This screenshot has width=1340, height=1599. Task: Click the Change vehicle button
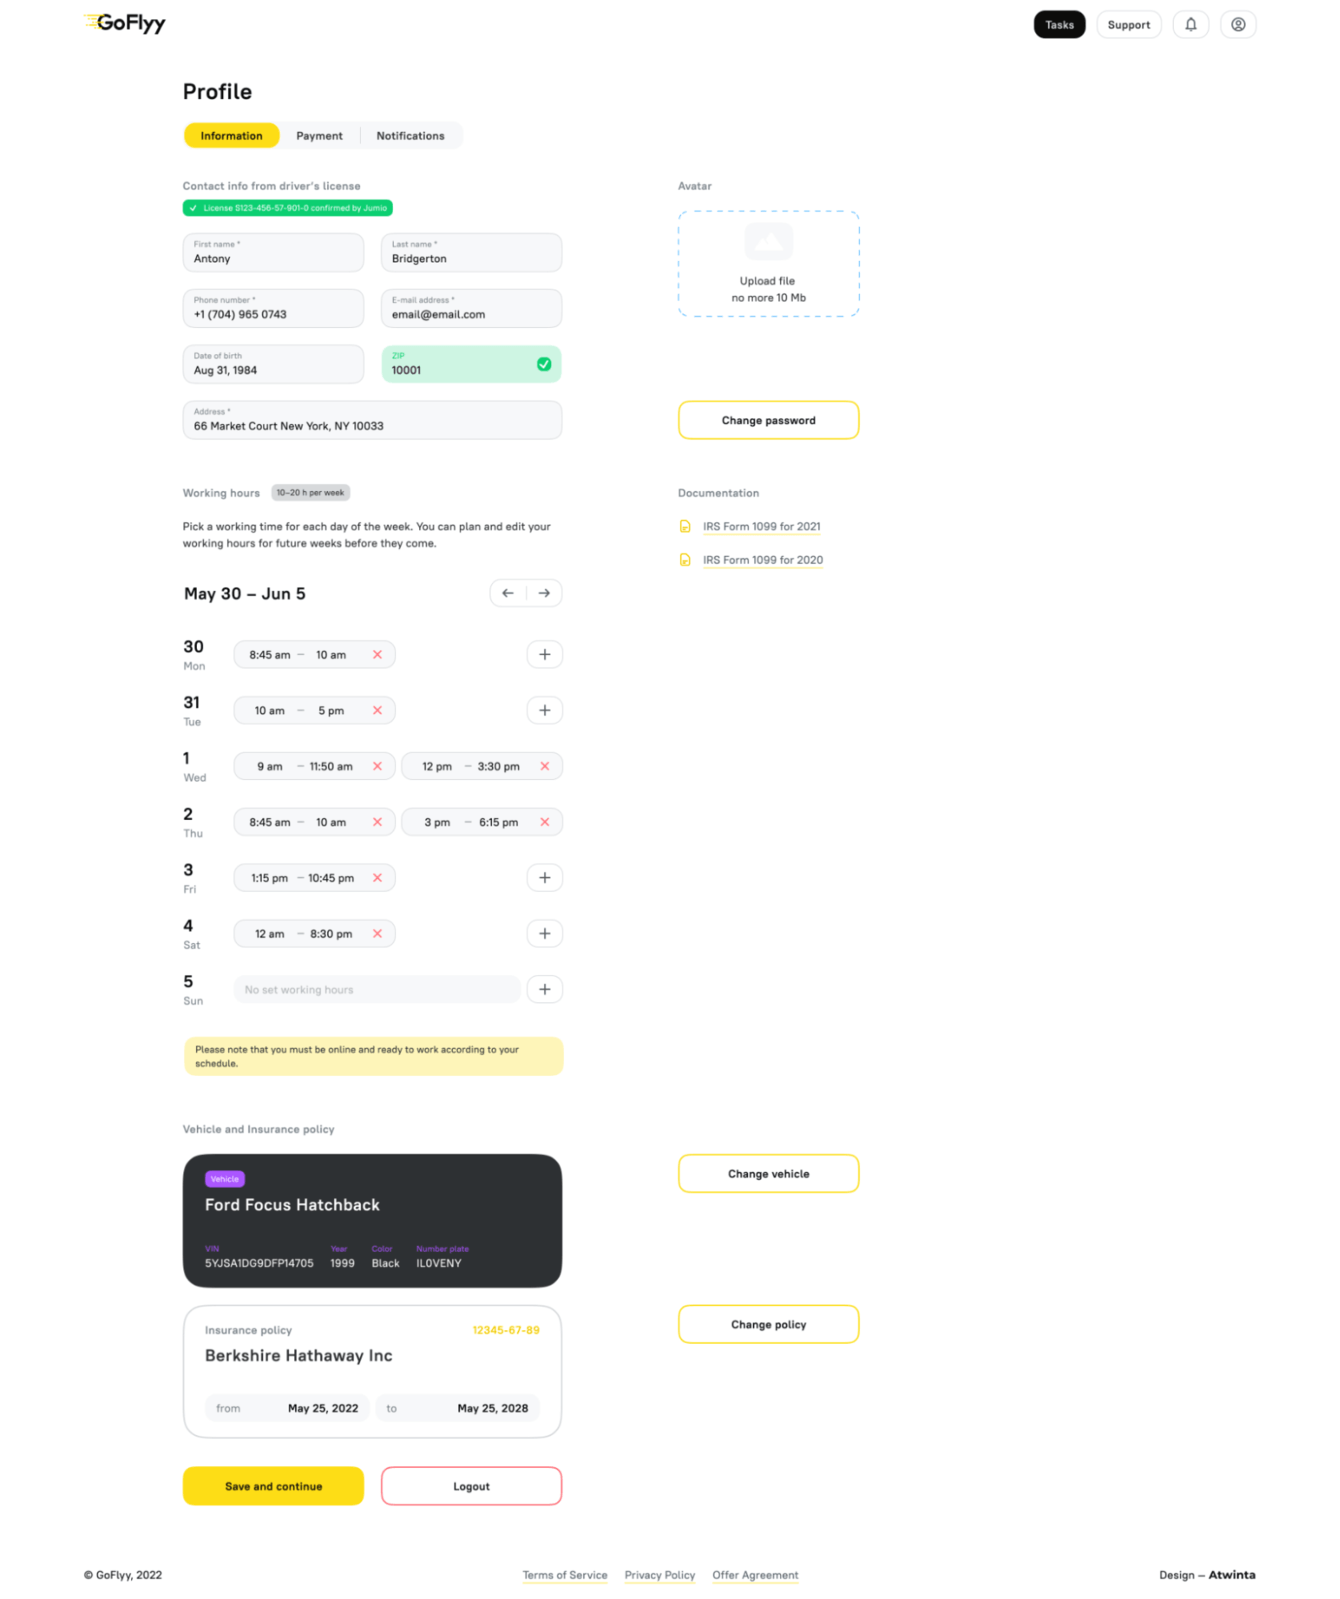tap(768, 1174)
